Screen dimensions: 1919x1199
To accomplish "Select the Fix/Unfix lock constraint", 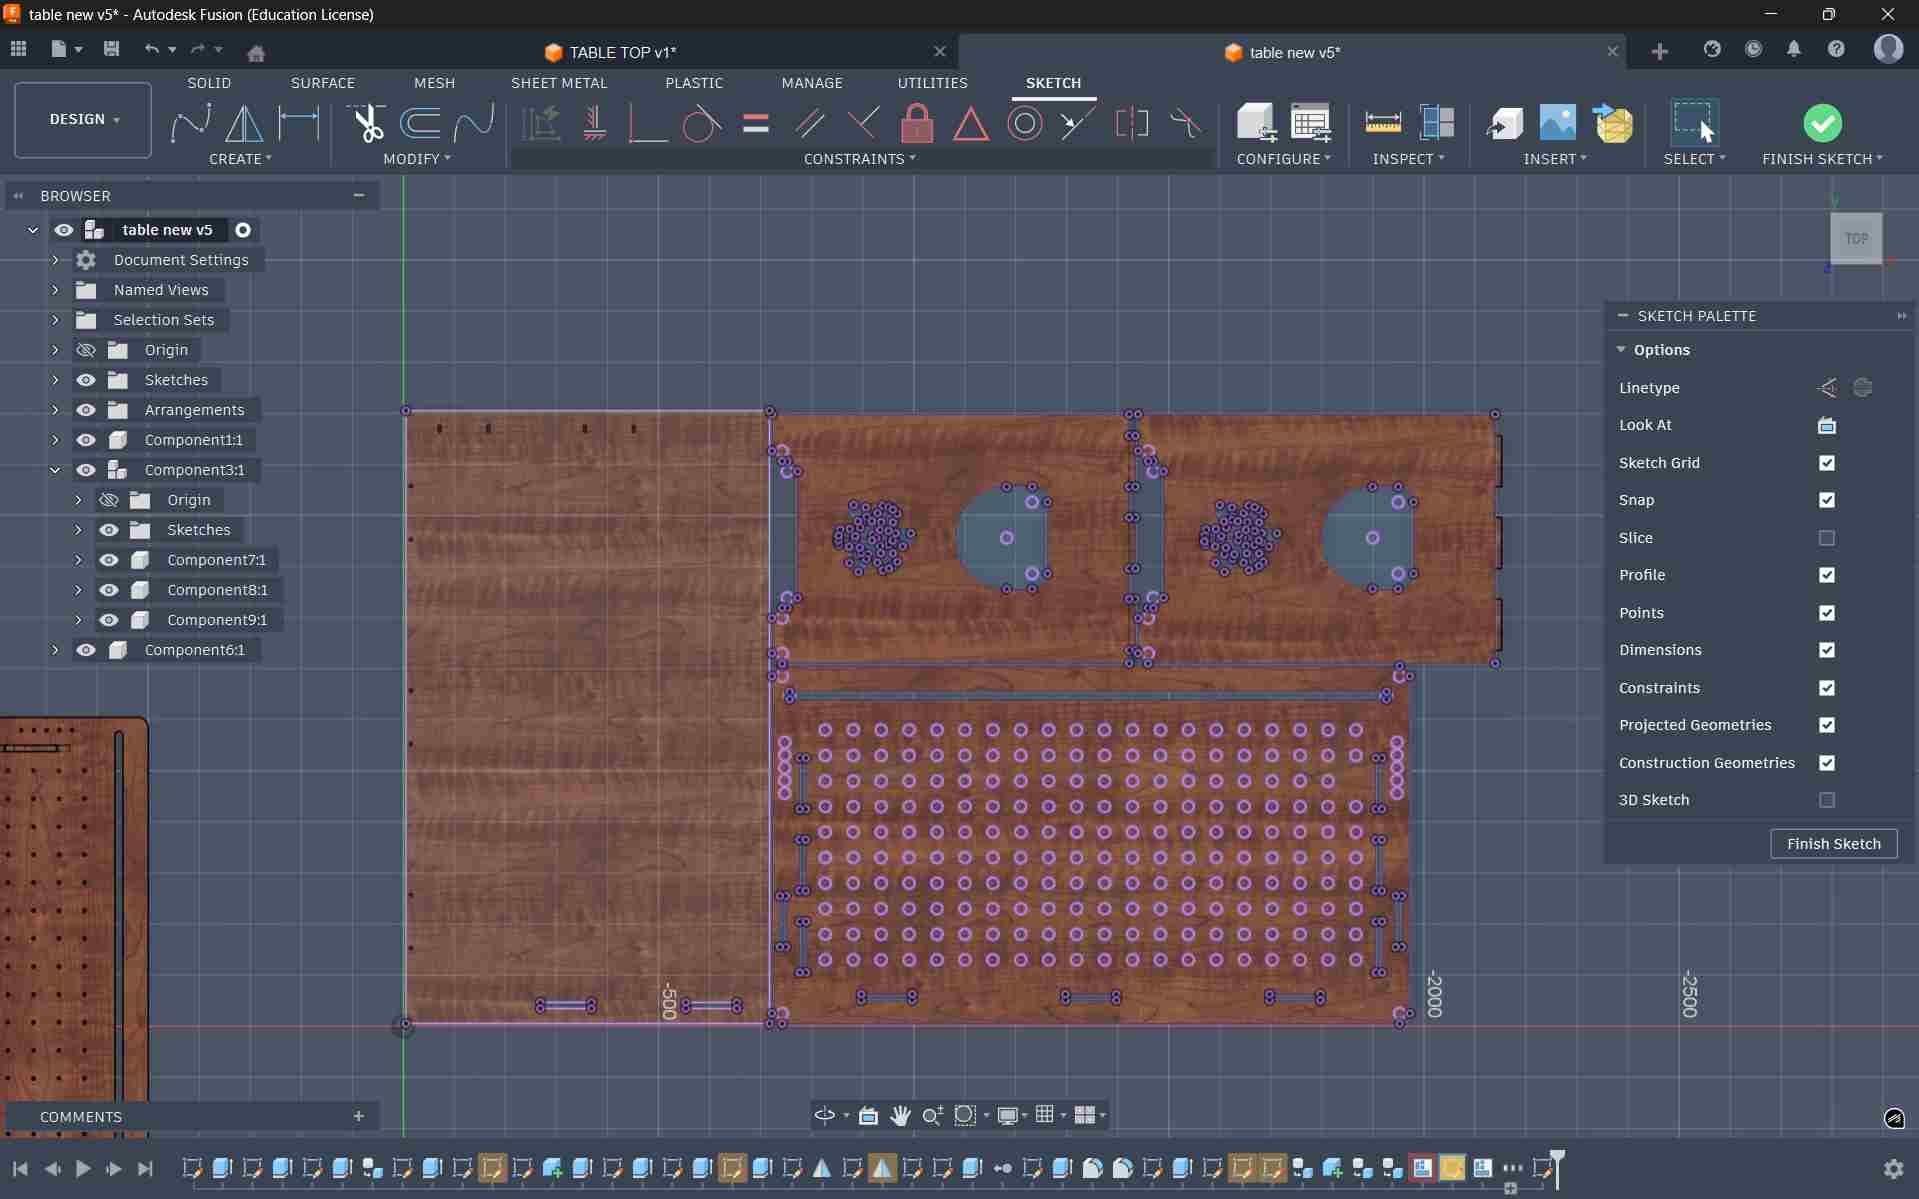I will [x=916, y=124].
